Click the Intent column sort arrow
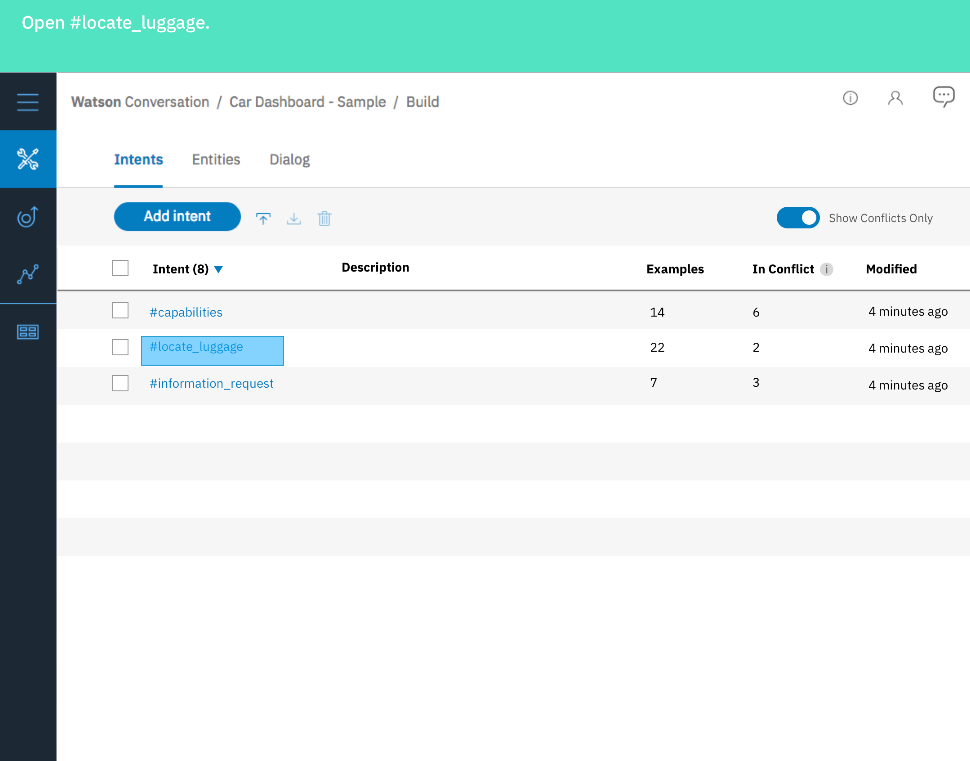Image resolution: width=970 pixels, height=761 pixels. coord(218,269)
